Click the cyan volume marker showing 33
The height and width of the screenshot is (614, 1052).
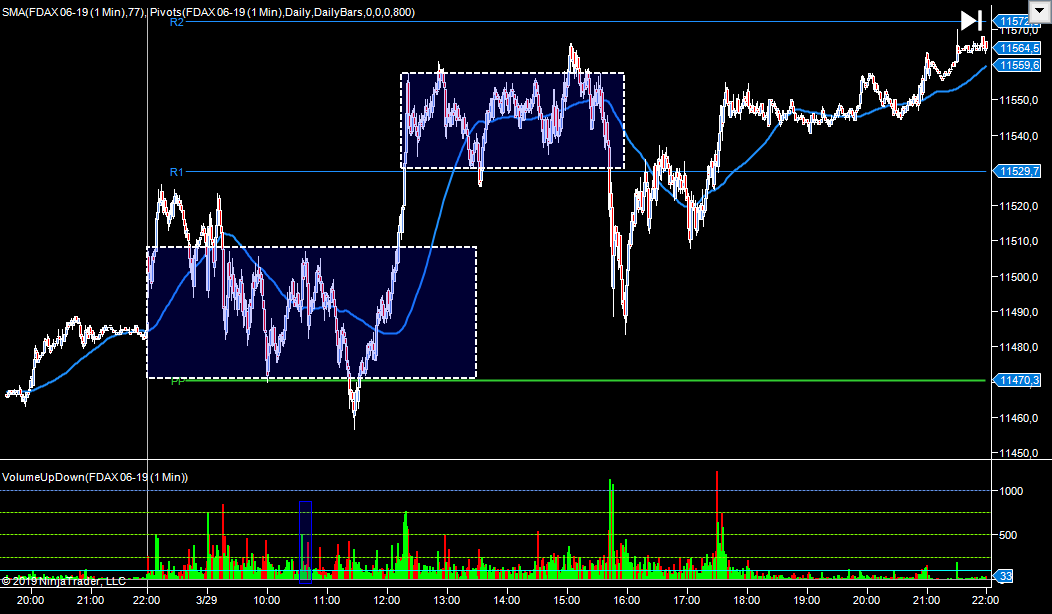pos(1005,576)
